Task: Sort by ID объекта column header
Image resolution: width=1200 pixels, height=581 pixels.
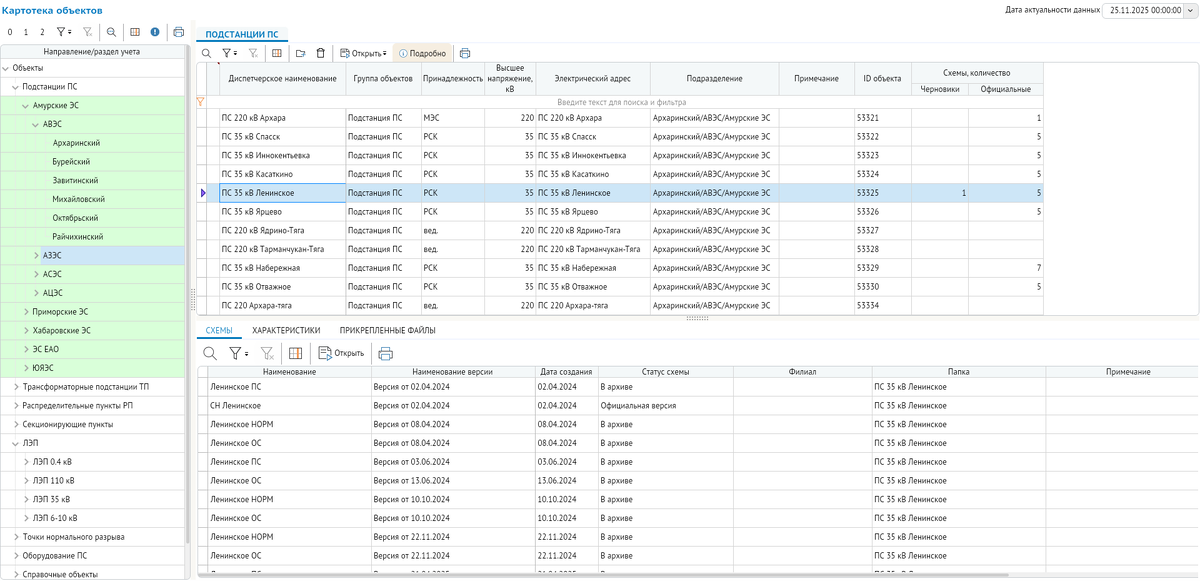Action: (x=882, y=79)
